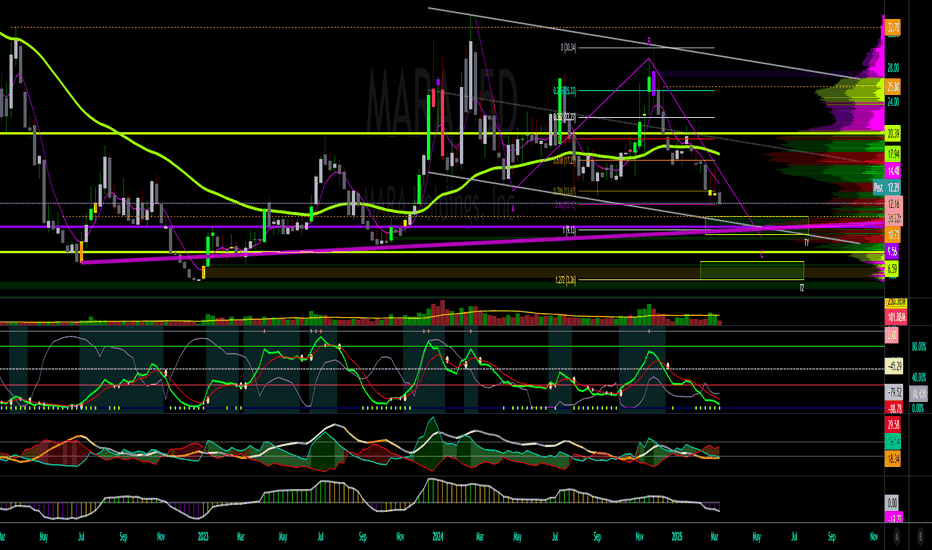The height and width of the screenshot is (550, 932).
Task: Select the magenta 14.48 price label
Action: coord(893,171)
